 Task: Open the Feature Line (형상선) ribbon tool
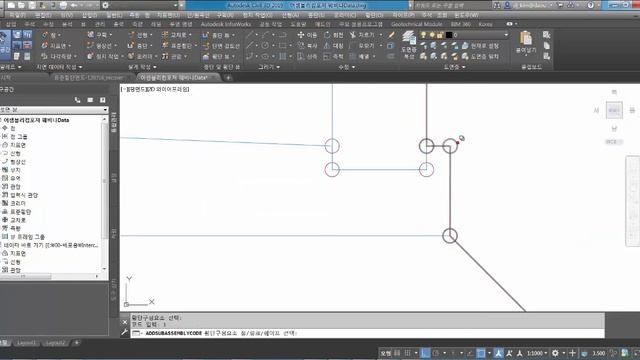coord(102,46)
